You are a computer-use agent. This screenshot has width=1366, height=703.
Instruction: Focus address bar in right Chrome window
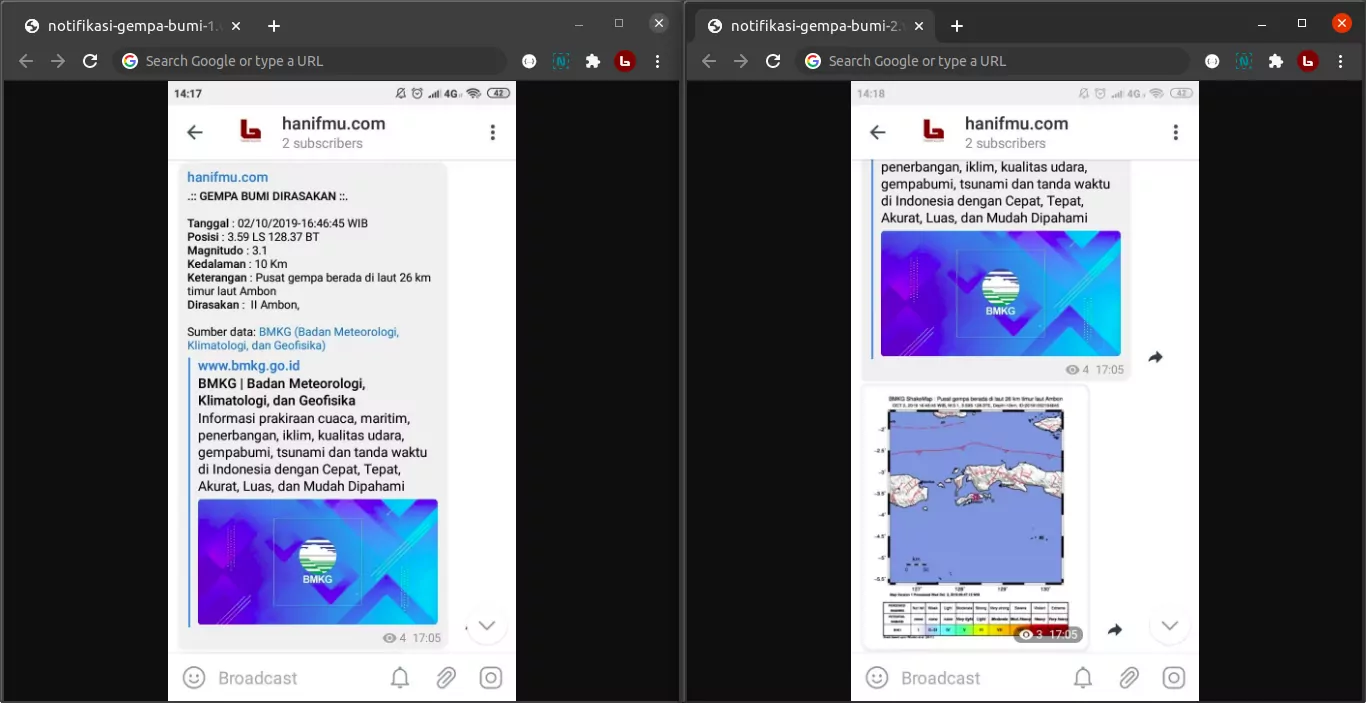[993, 61]
